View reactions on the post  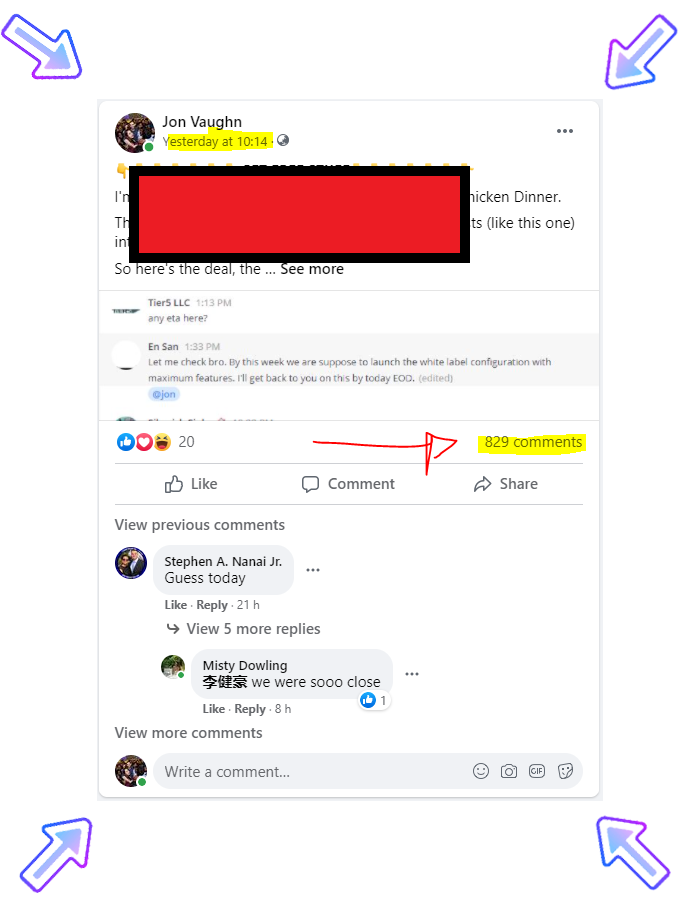coord(155,441)
